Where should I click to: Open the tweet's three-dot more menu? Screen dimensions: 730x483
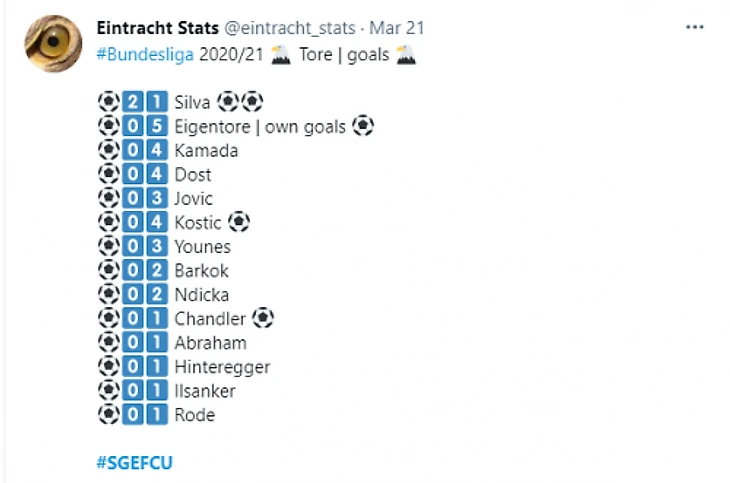[x=695, y=28]
